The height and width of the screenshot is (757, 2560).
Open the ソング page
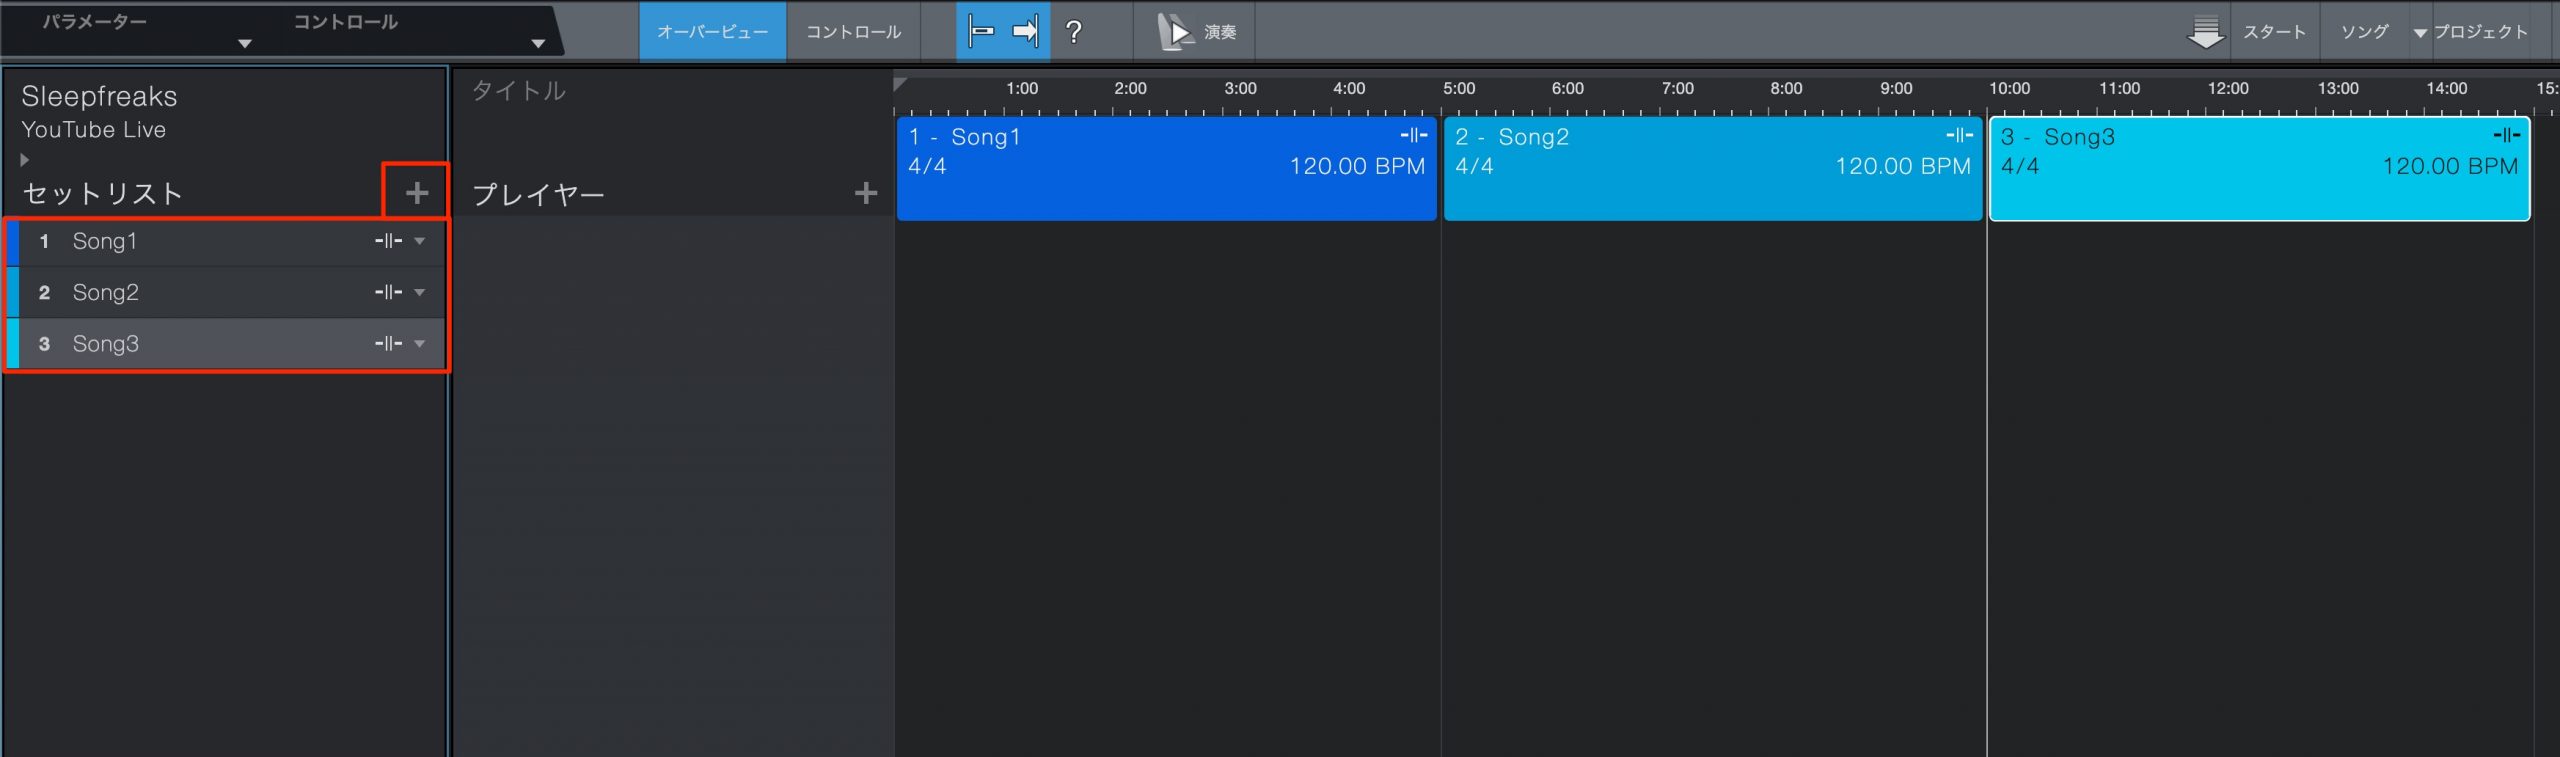point(2364,32)
